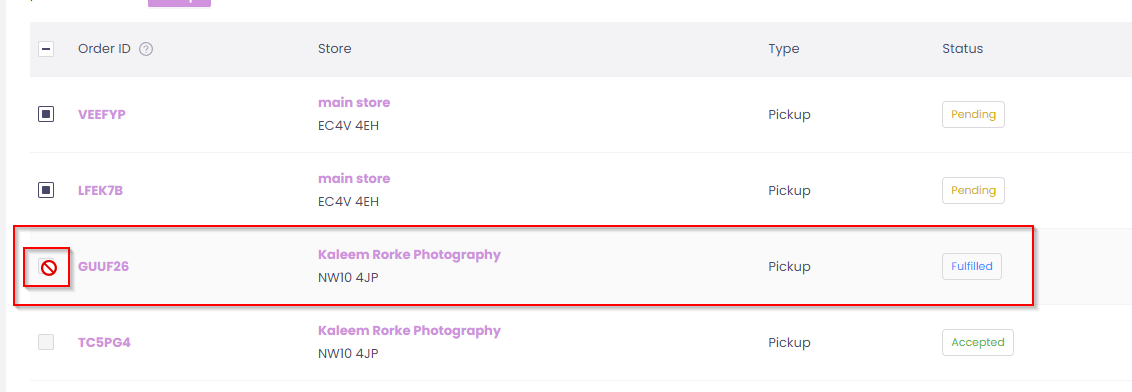Click the Fulfilled status badge

pyautogui.click(x=972, y=266)
